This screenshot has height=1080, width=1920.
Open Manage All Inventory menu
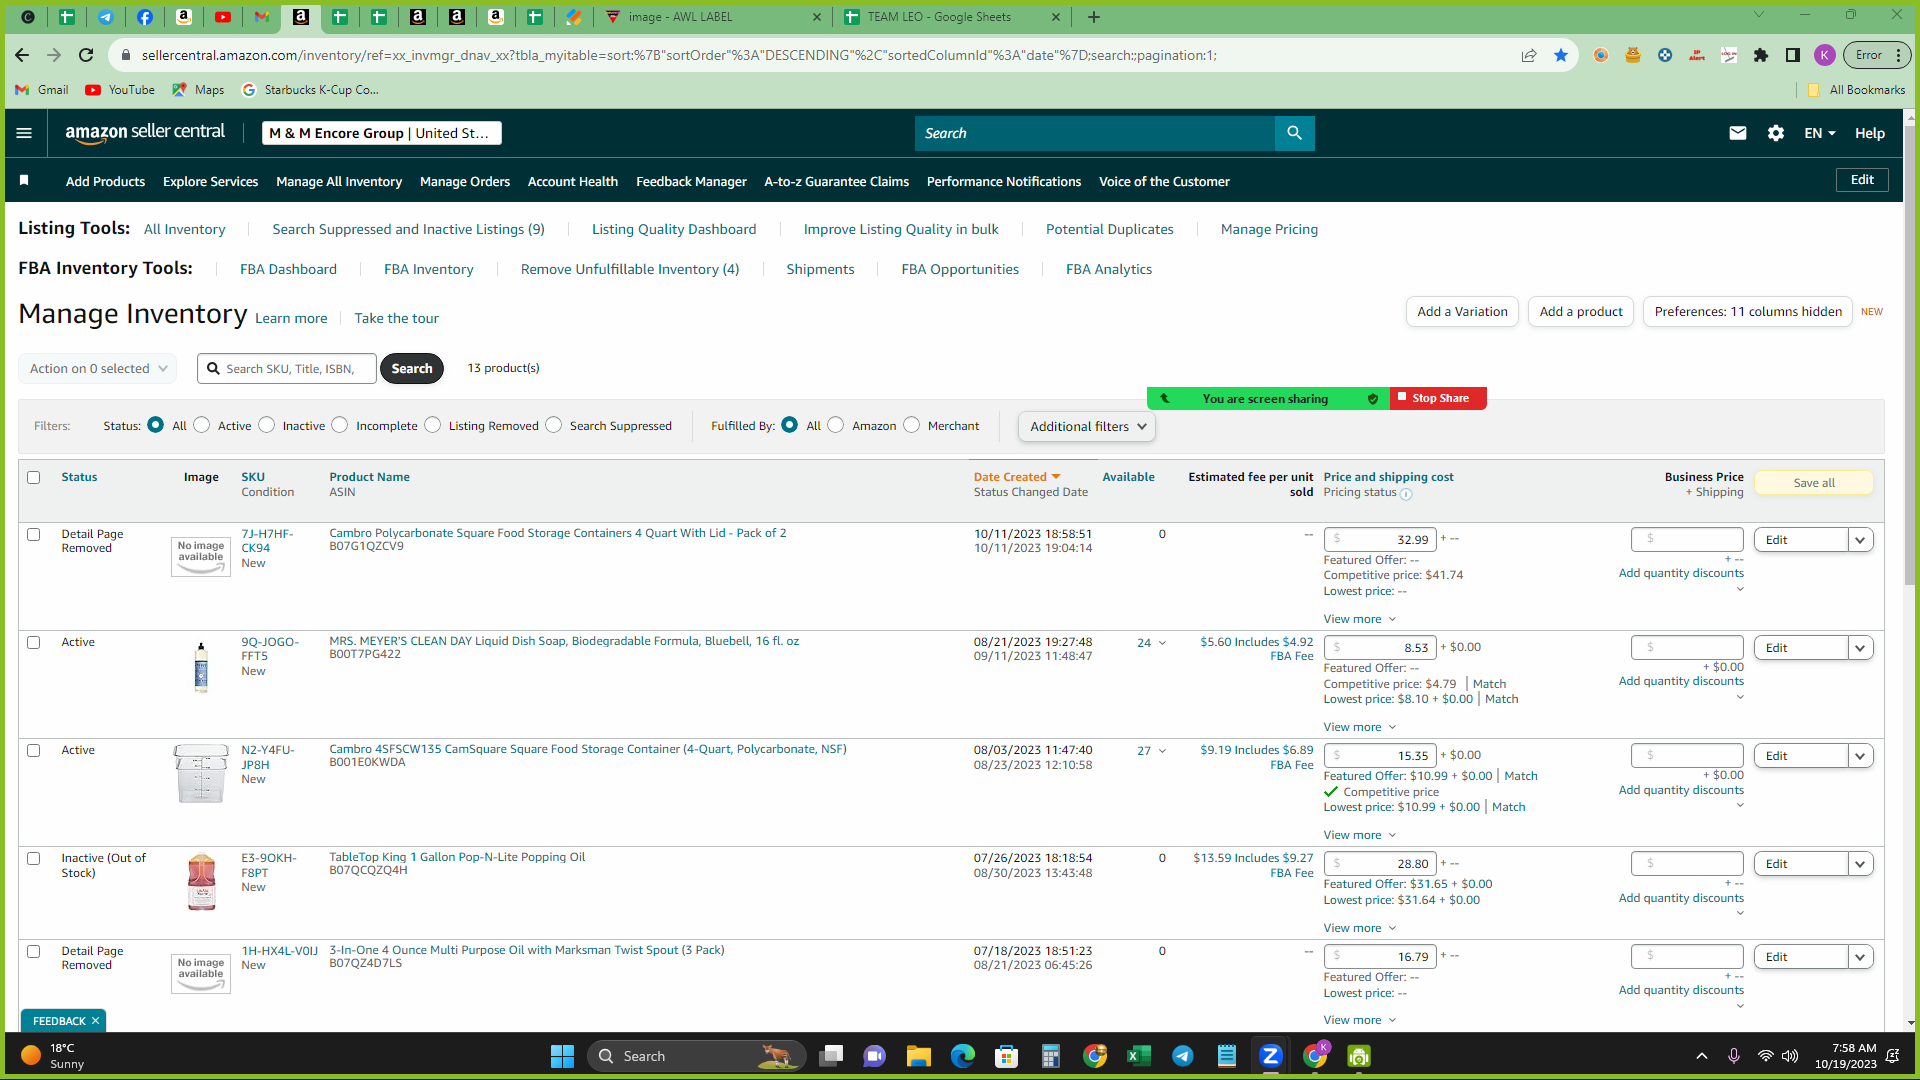[x=339, y=182]
